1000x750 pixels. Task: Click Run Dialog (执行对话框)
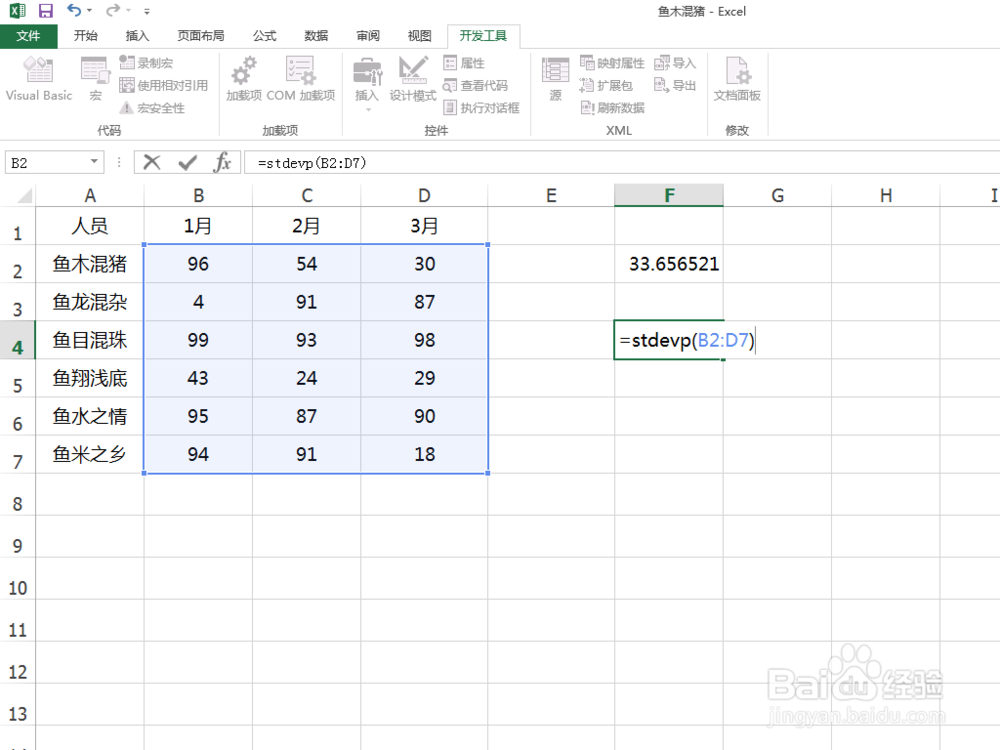point(482,107)
